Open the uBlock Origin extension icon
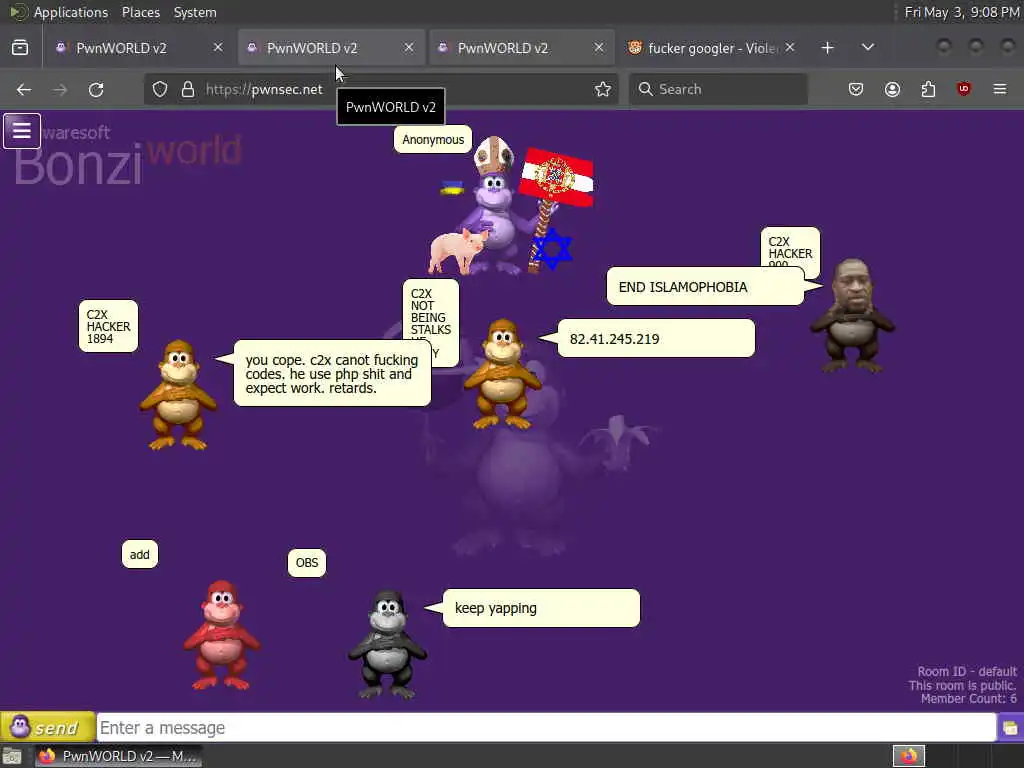The image size is (1024, 768). pos(964,89)
